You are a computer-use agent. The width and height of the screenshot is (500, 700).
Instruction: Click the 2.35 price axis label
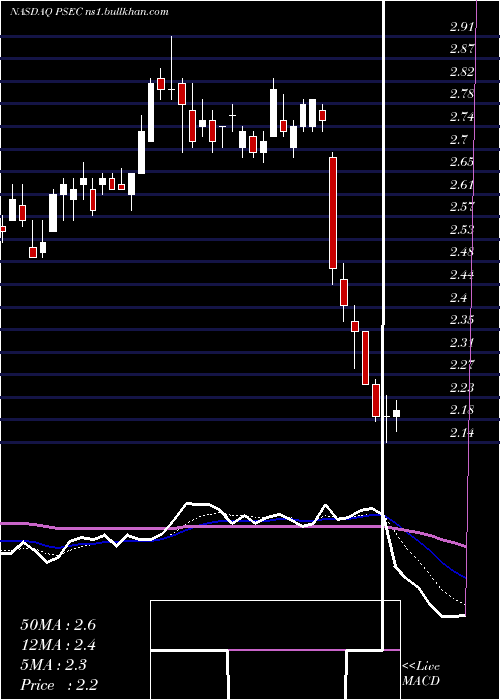tap(462, 320)
